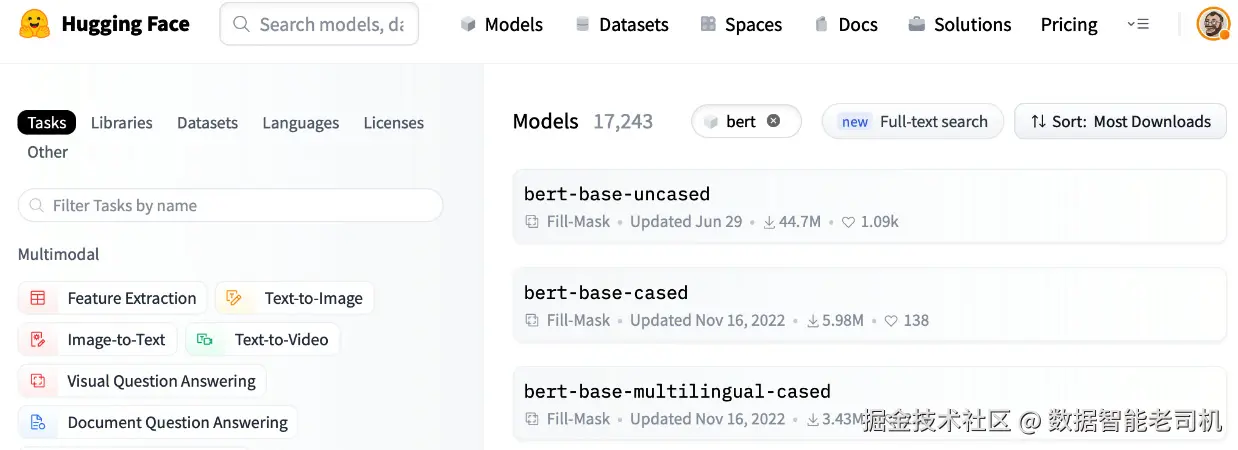Select Document Question Answering icon
The image size is (1238, 450).
38,423
